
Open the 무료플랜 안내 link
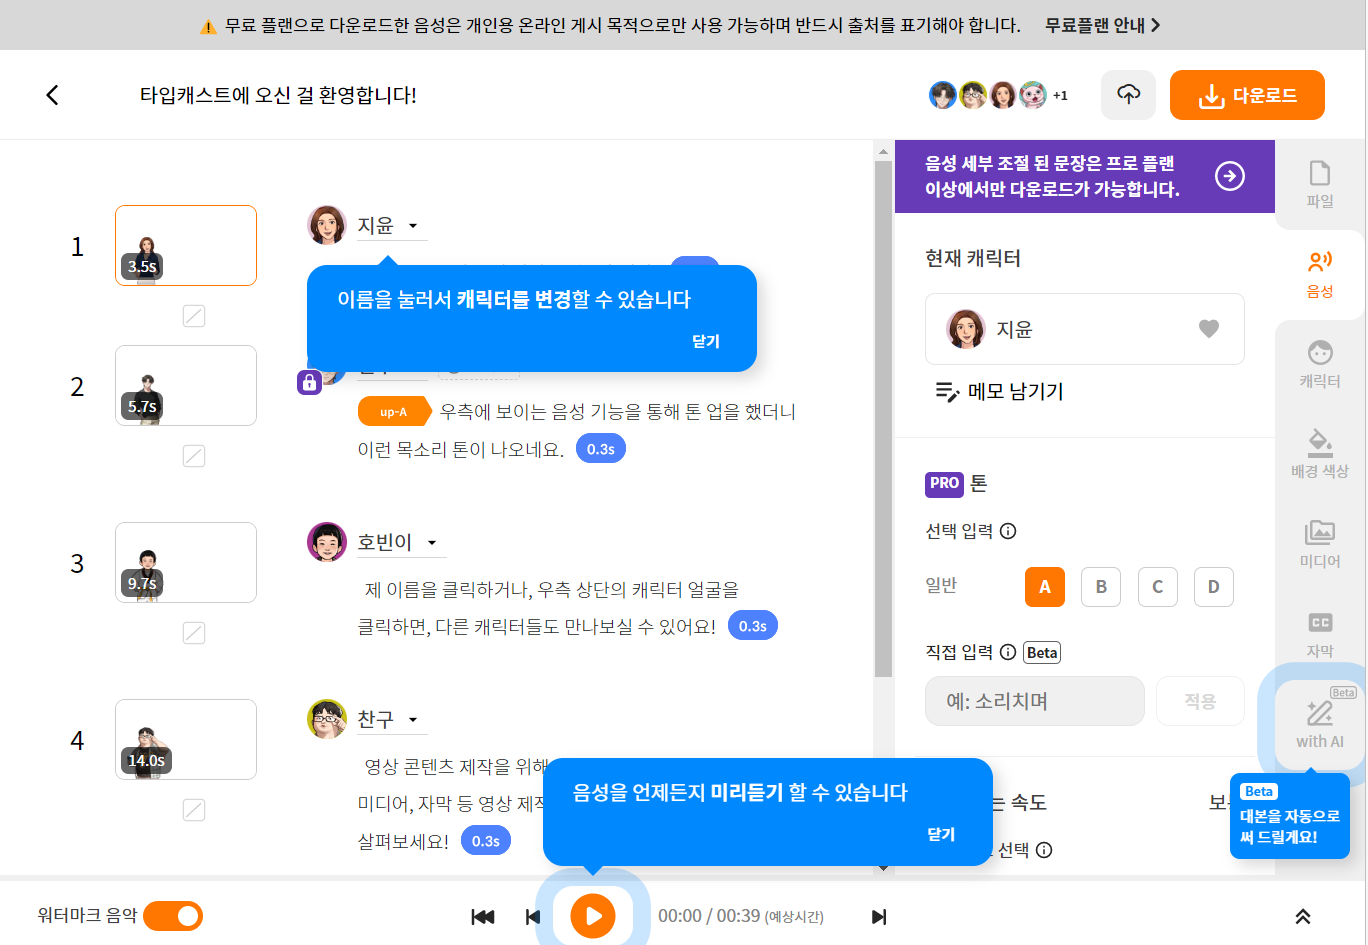click(x=1095, y=24)
